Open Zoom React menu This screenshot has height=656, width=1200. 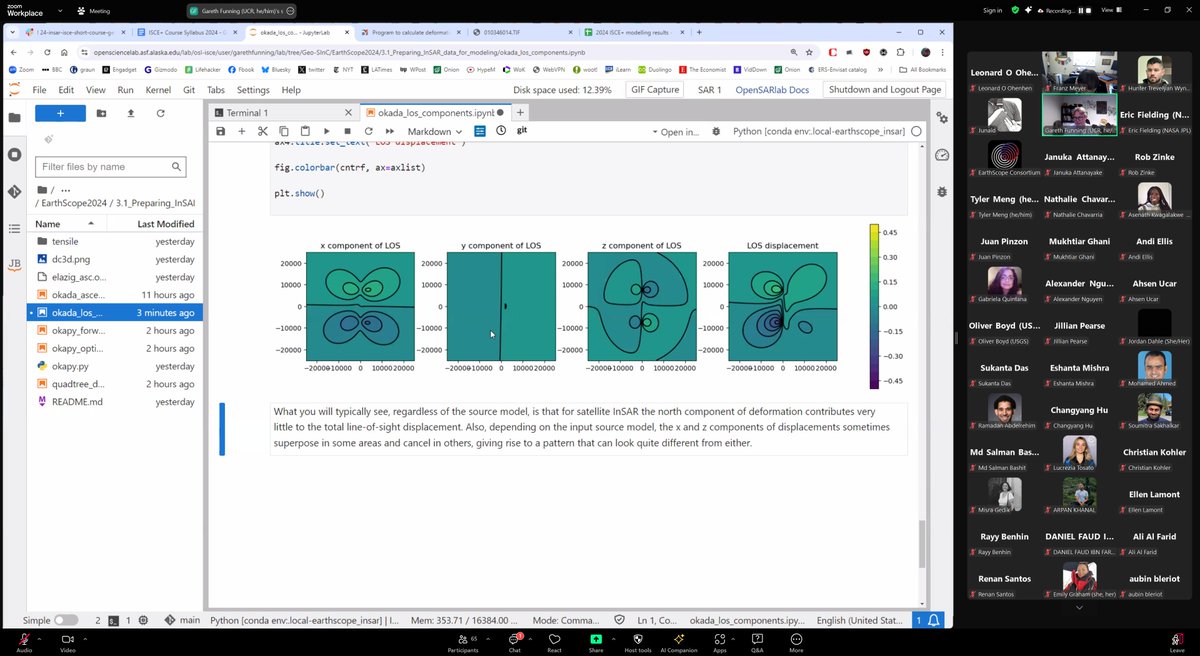tap(555, 641)
